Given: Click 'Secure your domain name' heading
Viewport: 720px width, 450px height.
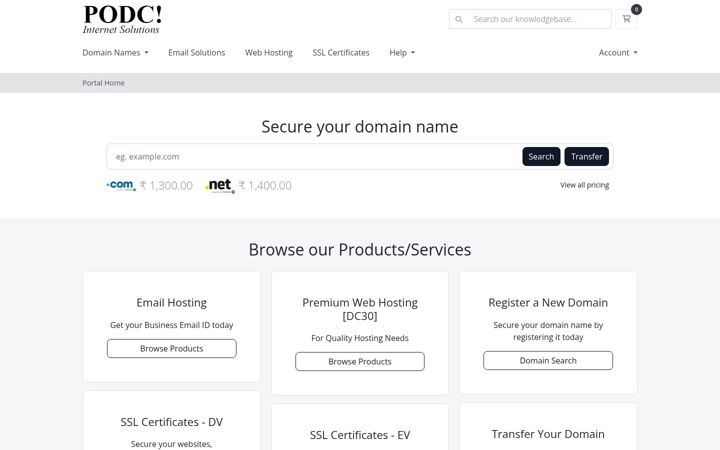Looking at the screenshot, I should tap(360, 127).
